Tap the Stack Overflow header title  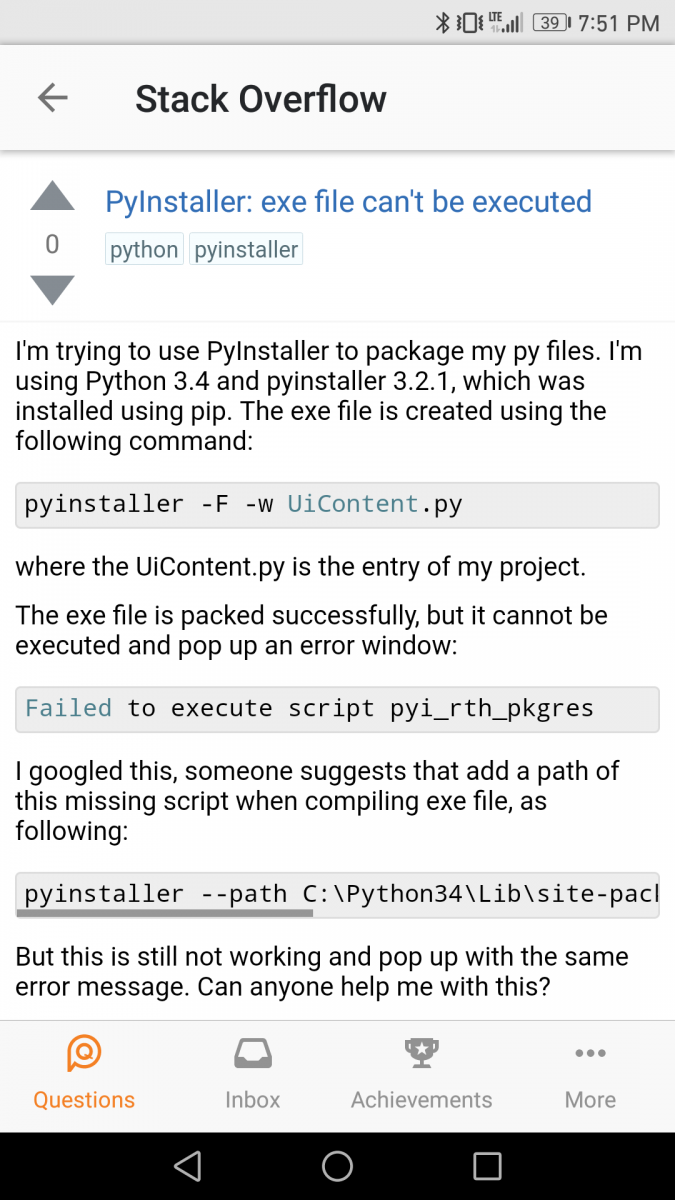260,99
